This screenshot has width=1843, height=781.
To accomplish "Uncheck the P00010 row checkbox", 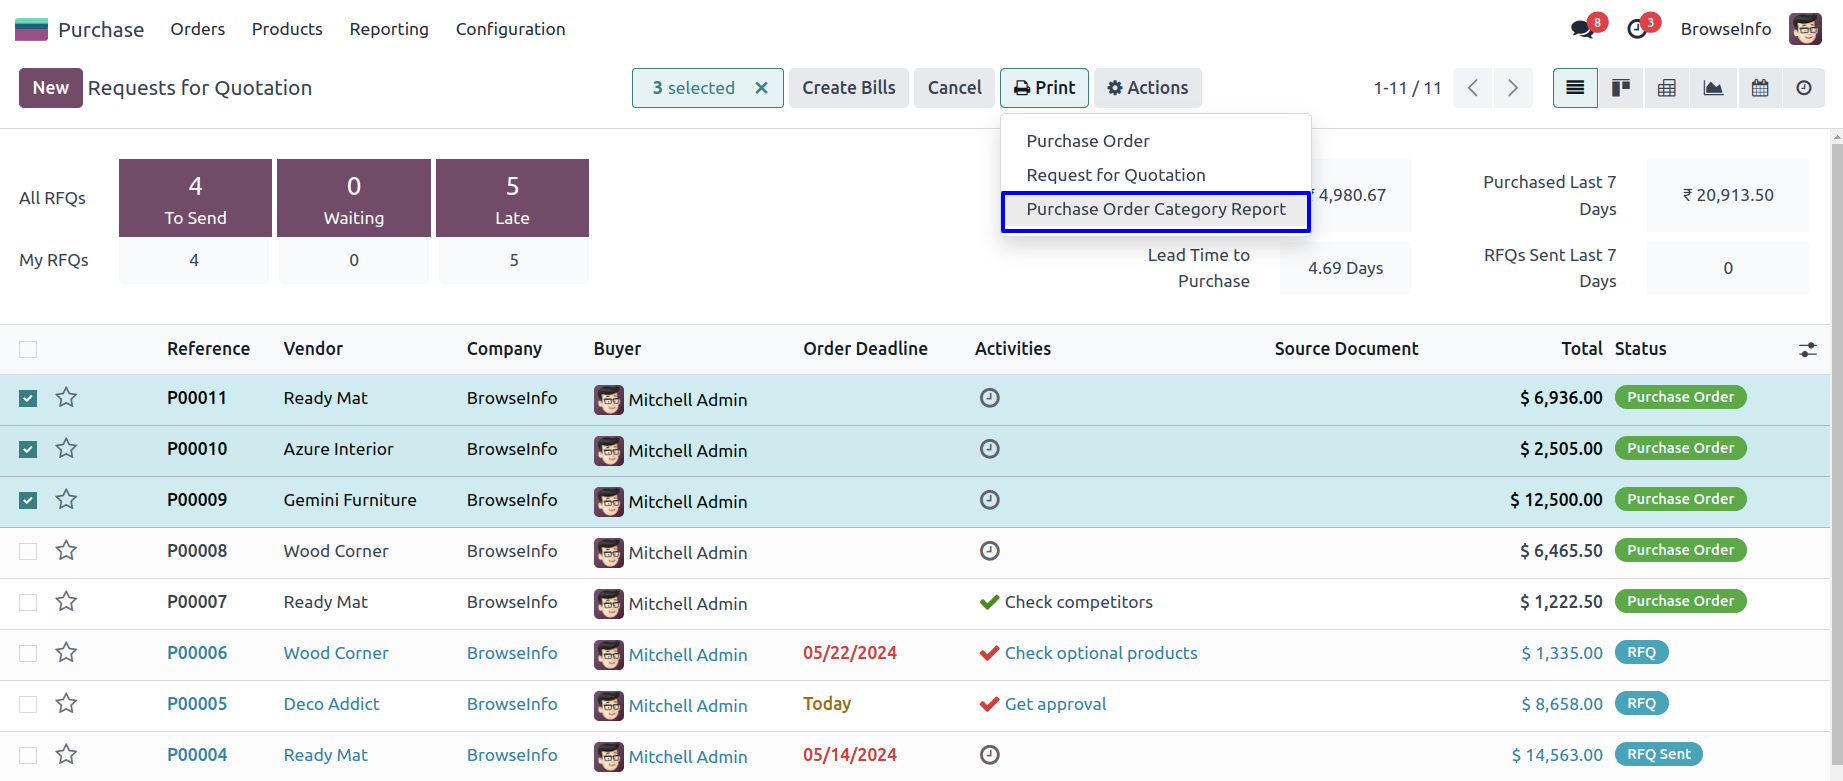I will [x=28, y=449].
